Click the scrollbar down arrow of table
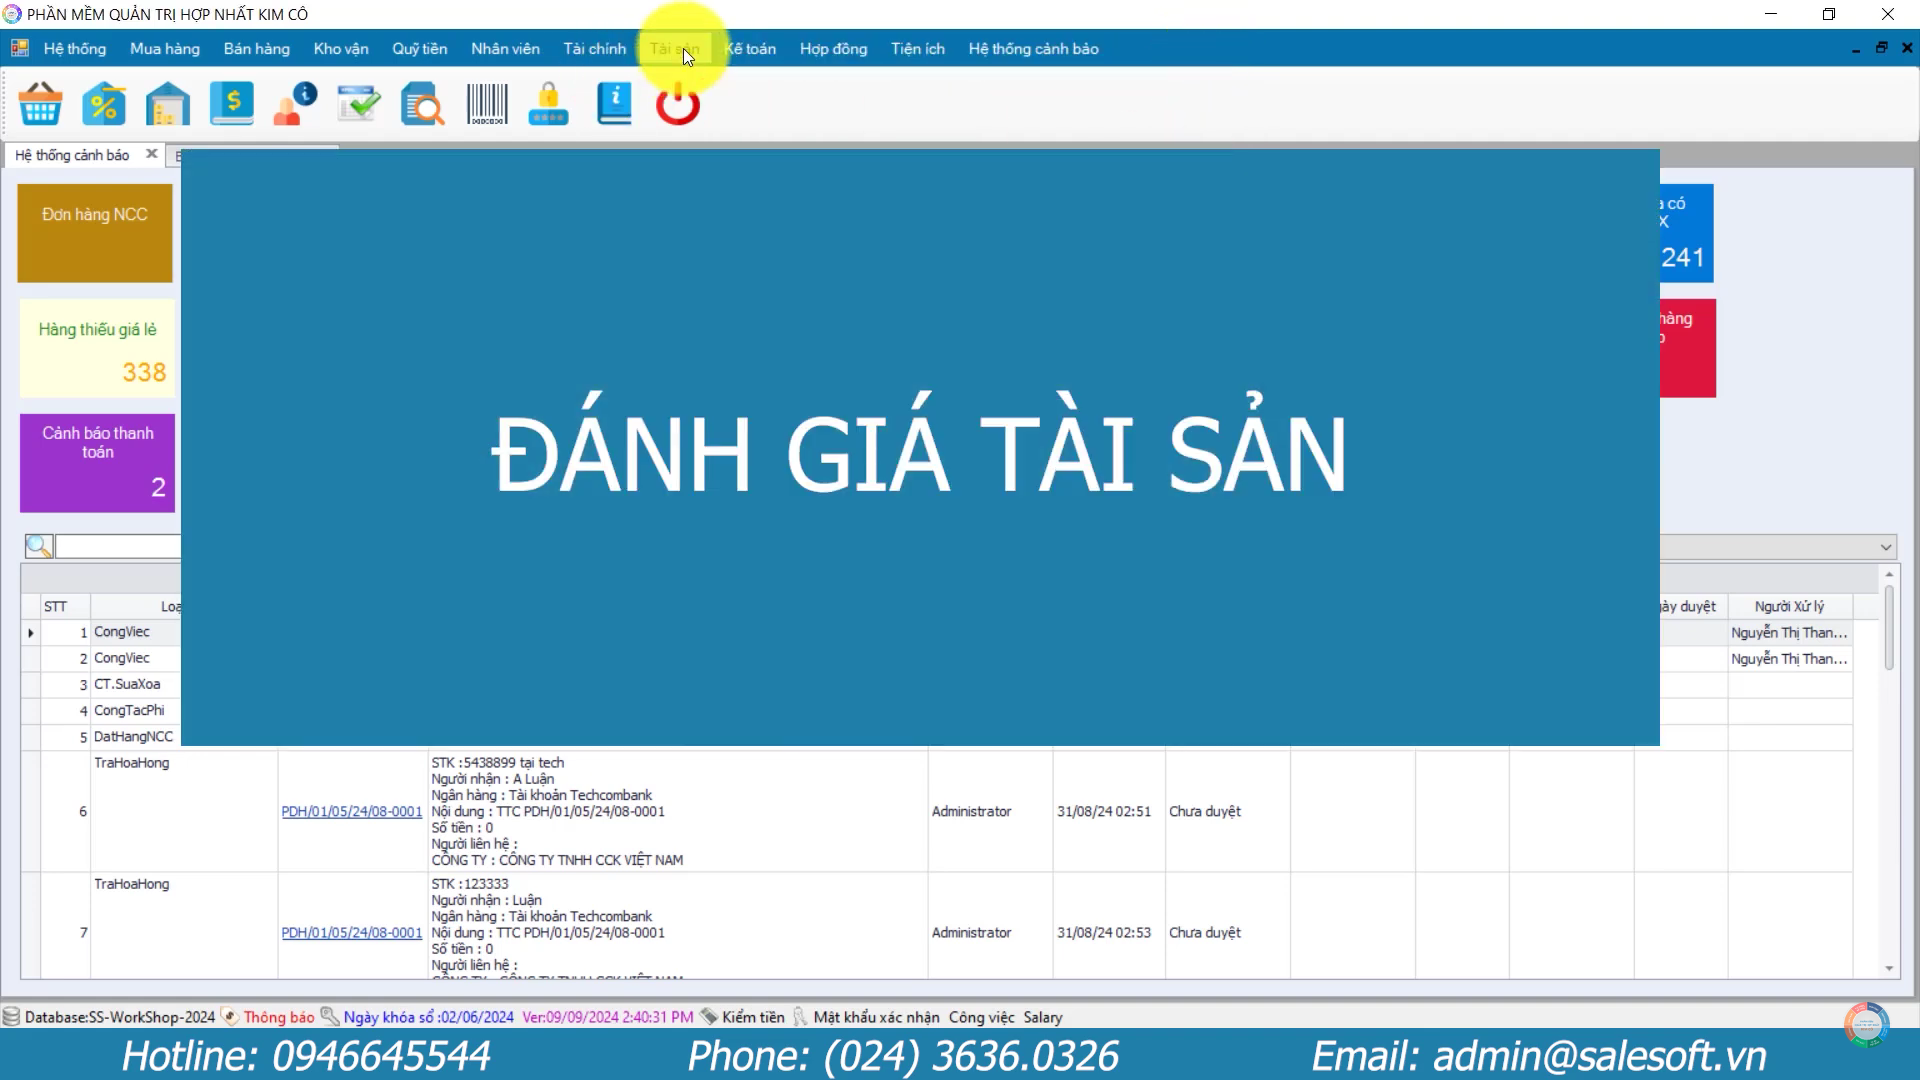 [x=1889, y=968]
